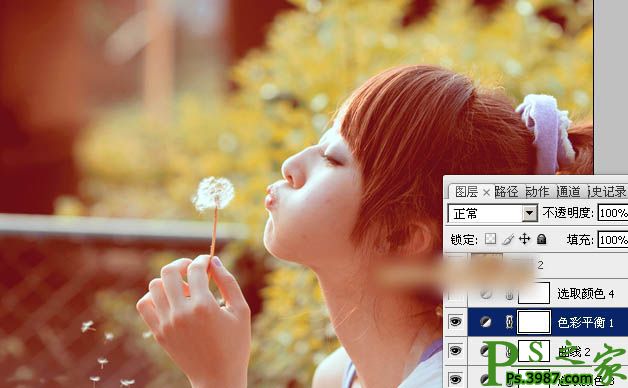The image size is (628, 388).
Task: Click the link icon of 色彩平衡 1
Action: pyautogui.click(x=509, y=322)
